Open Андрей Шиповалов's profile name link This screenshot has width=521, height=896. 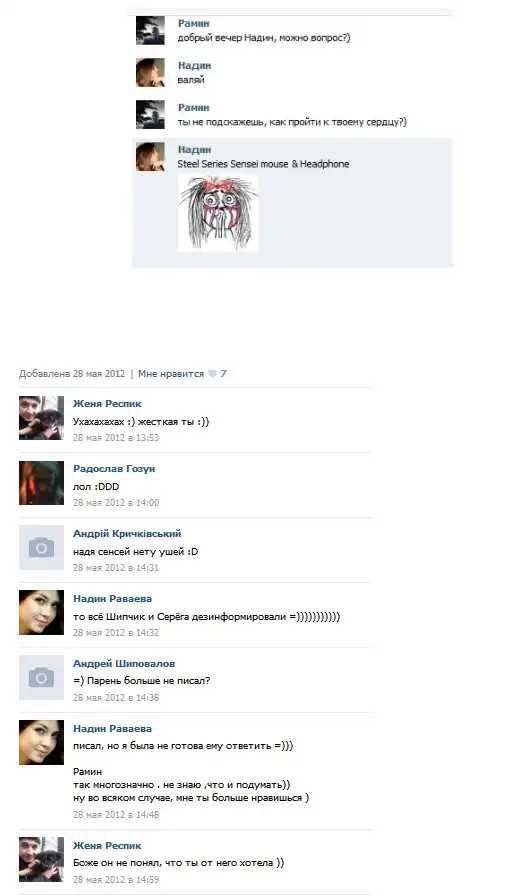pos(124,663)
